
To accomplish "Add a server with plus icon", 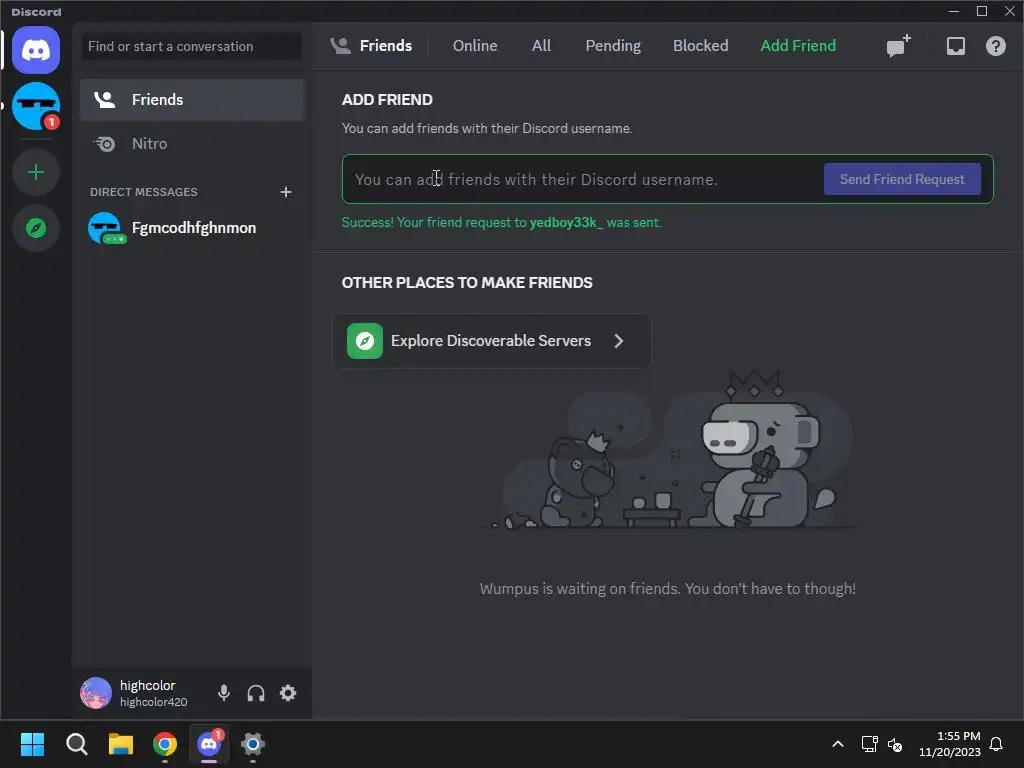I will tap(36, 172).
